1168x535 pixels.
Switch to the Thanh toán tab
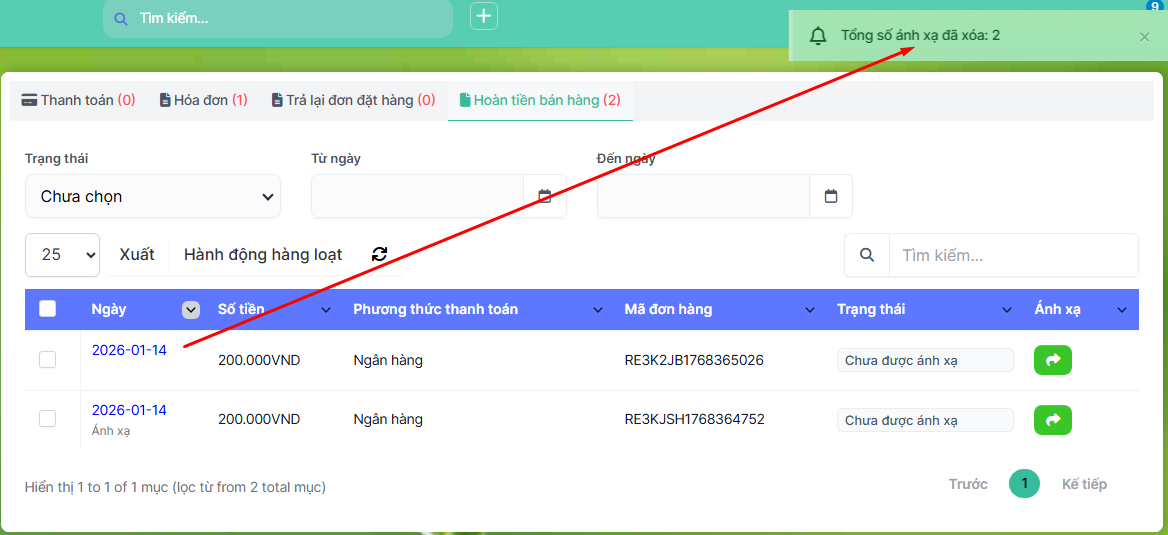click(x=78, y=100)
